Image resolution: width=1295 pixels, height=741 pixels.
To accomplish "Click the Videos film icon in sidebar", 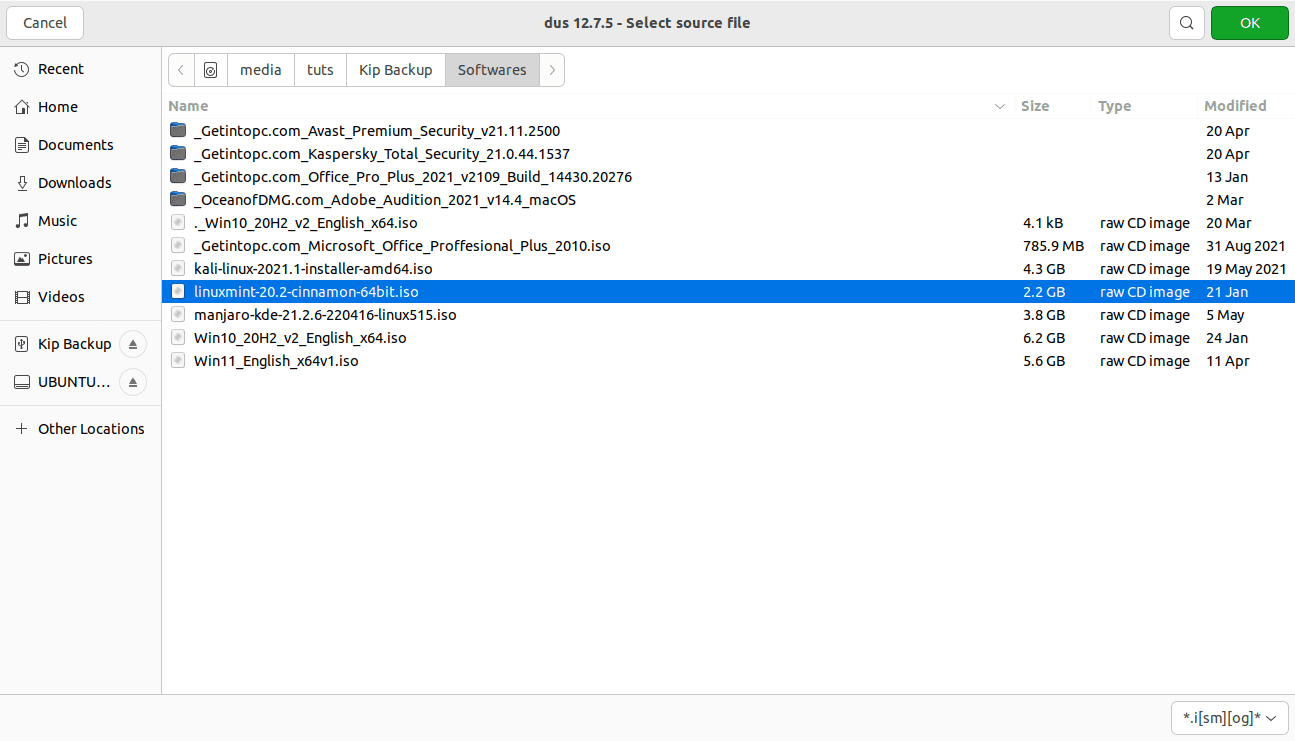I will pyautogui.click(x=21, y=297).
